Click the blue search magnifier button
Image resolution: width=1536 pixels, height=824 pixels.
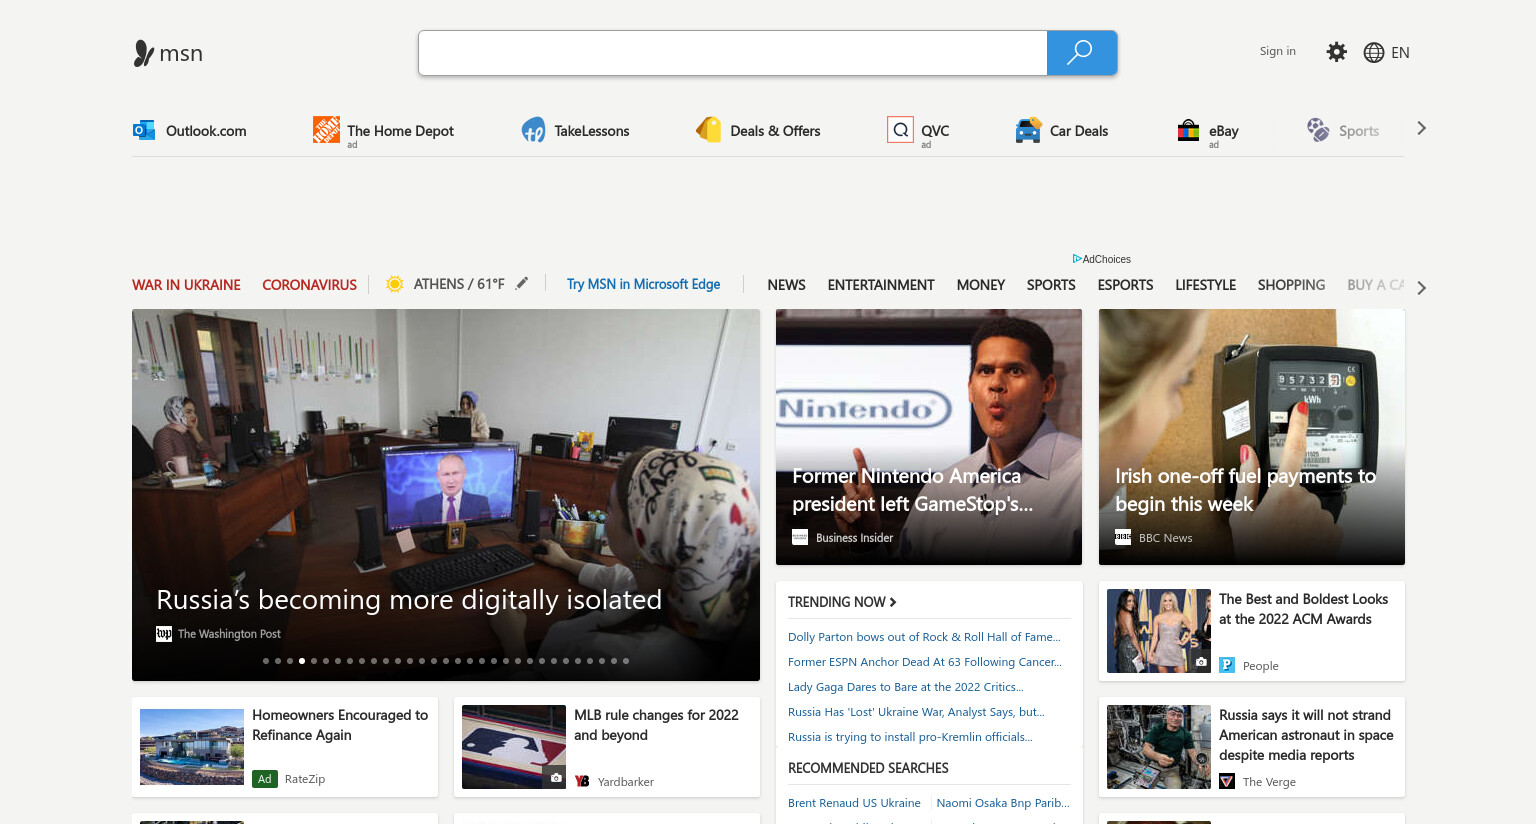click(x=1081, y=53)
